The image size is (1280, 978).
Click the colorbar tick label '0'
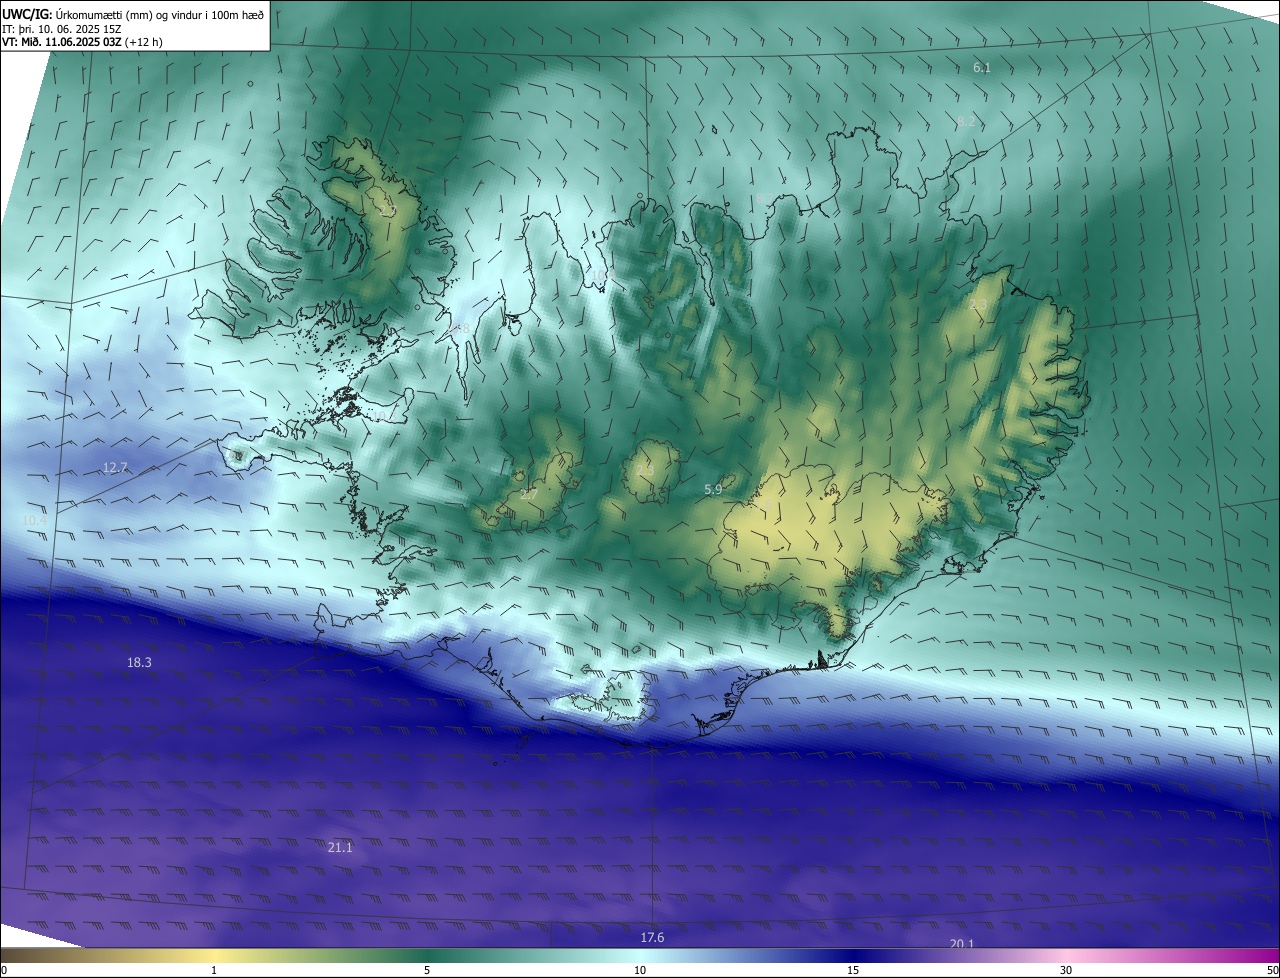point(3,971)
